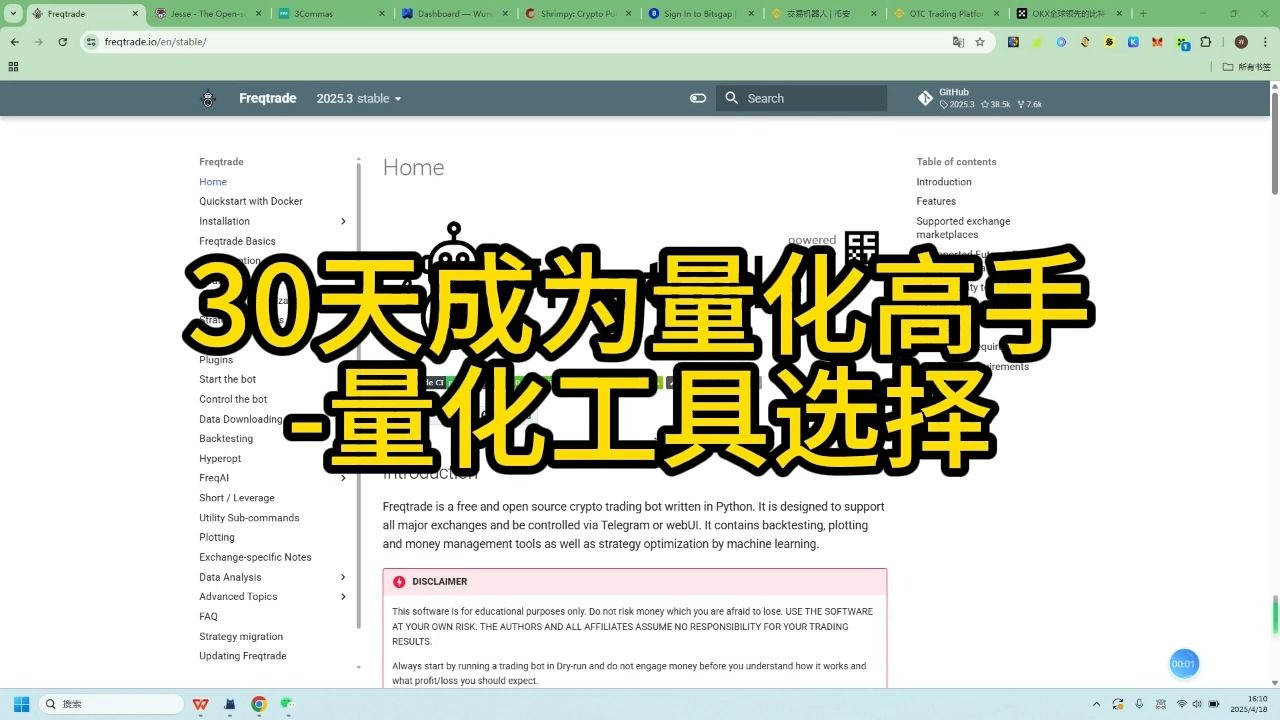Go back using the browser back arrow

15,42
